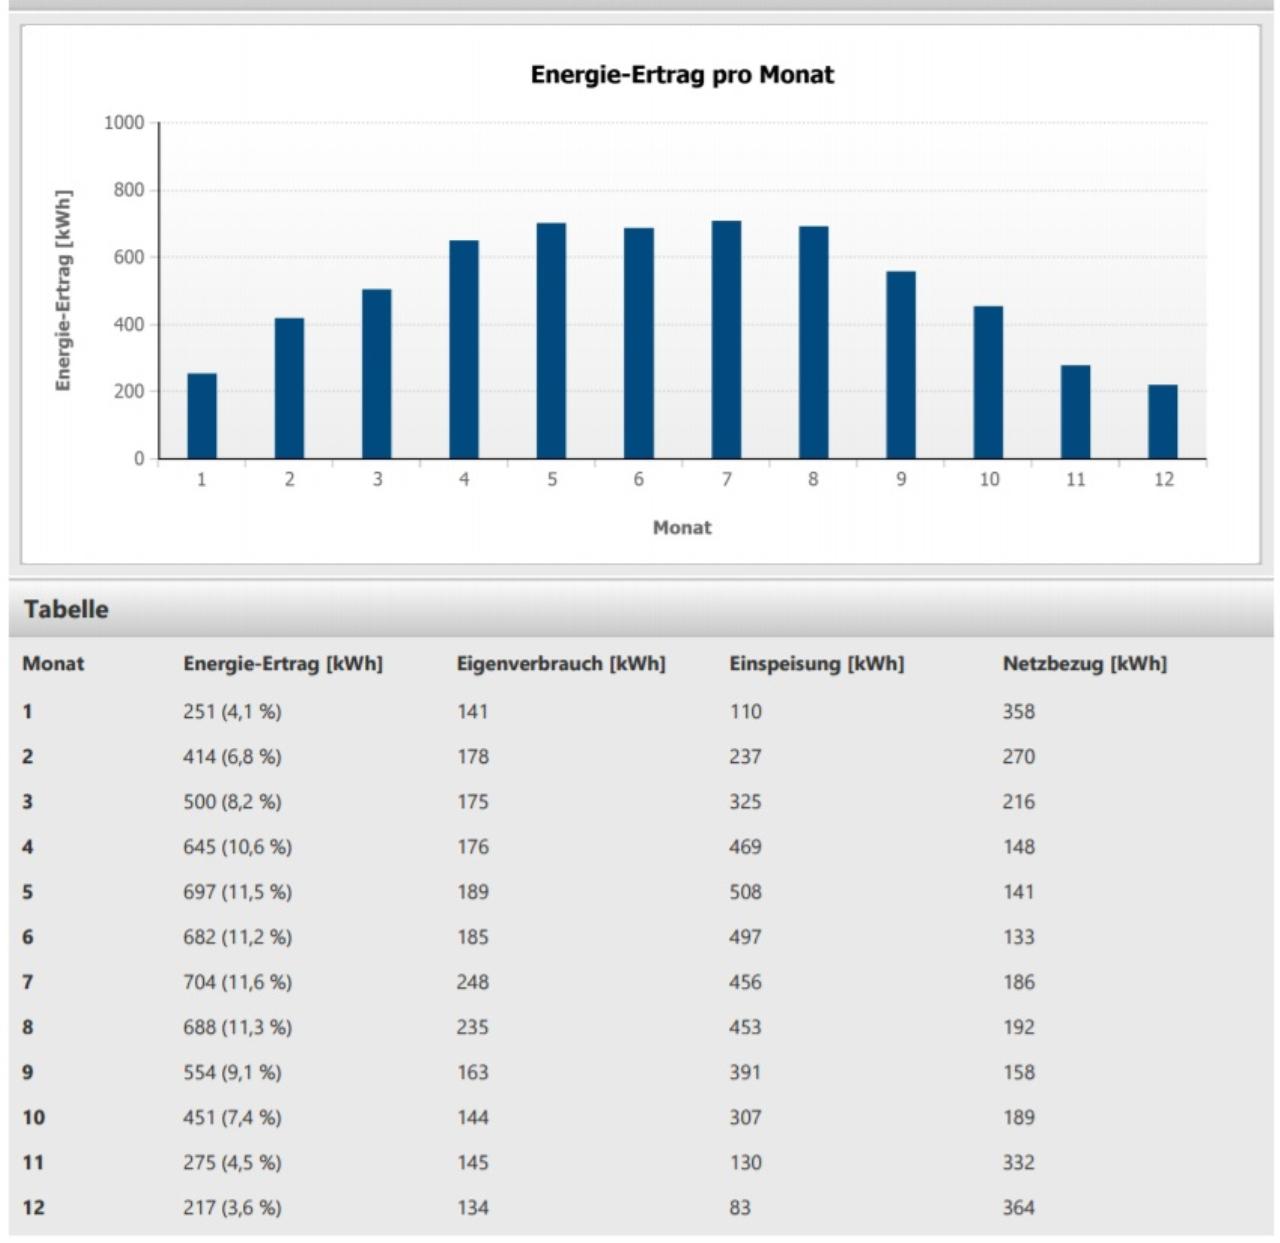Click the cell '500 (8,2 %)'
The width and height of the screenshot is (1280, 1243).
[232, 802]
